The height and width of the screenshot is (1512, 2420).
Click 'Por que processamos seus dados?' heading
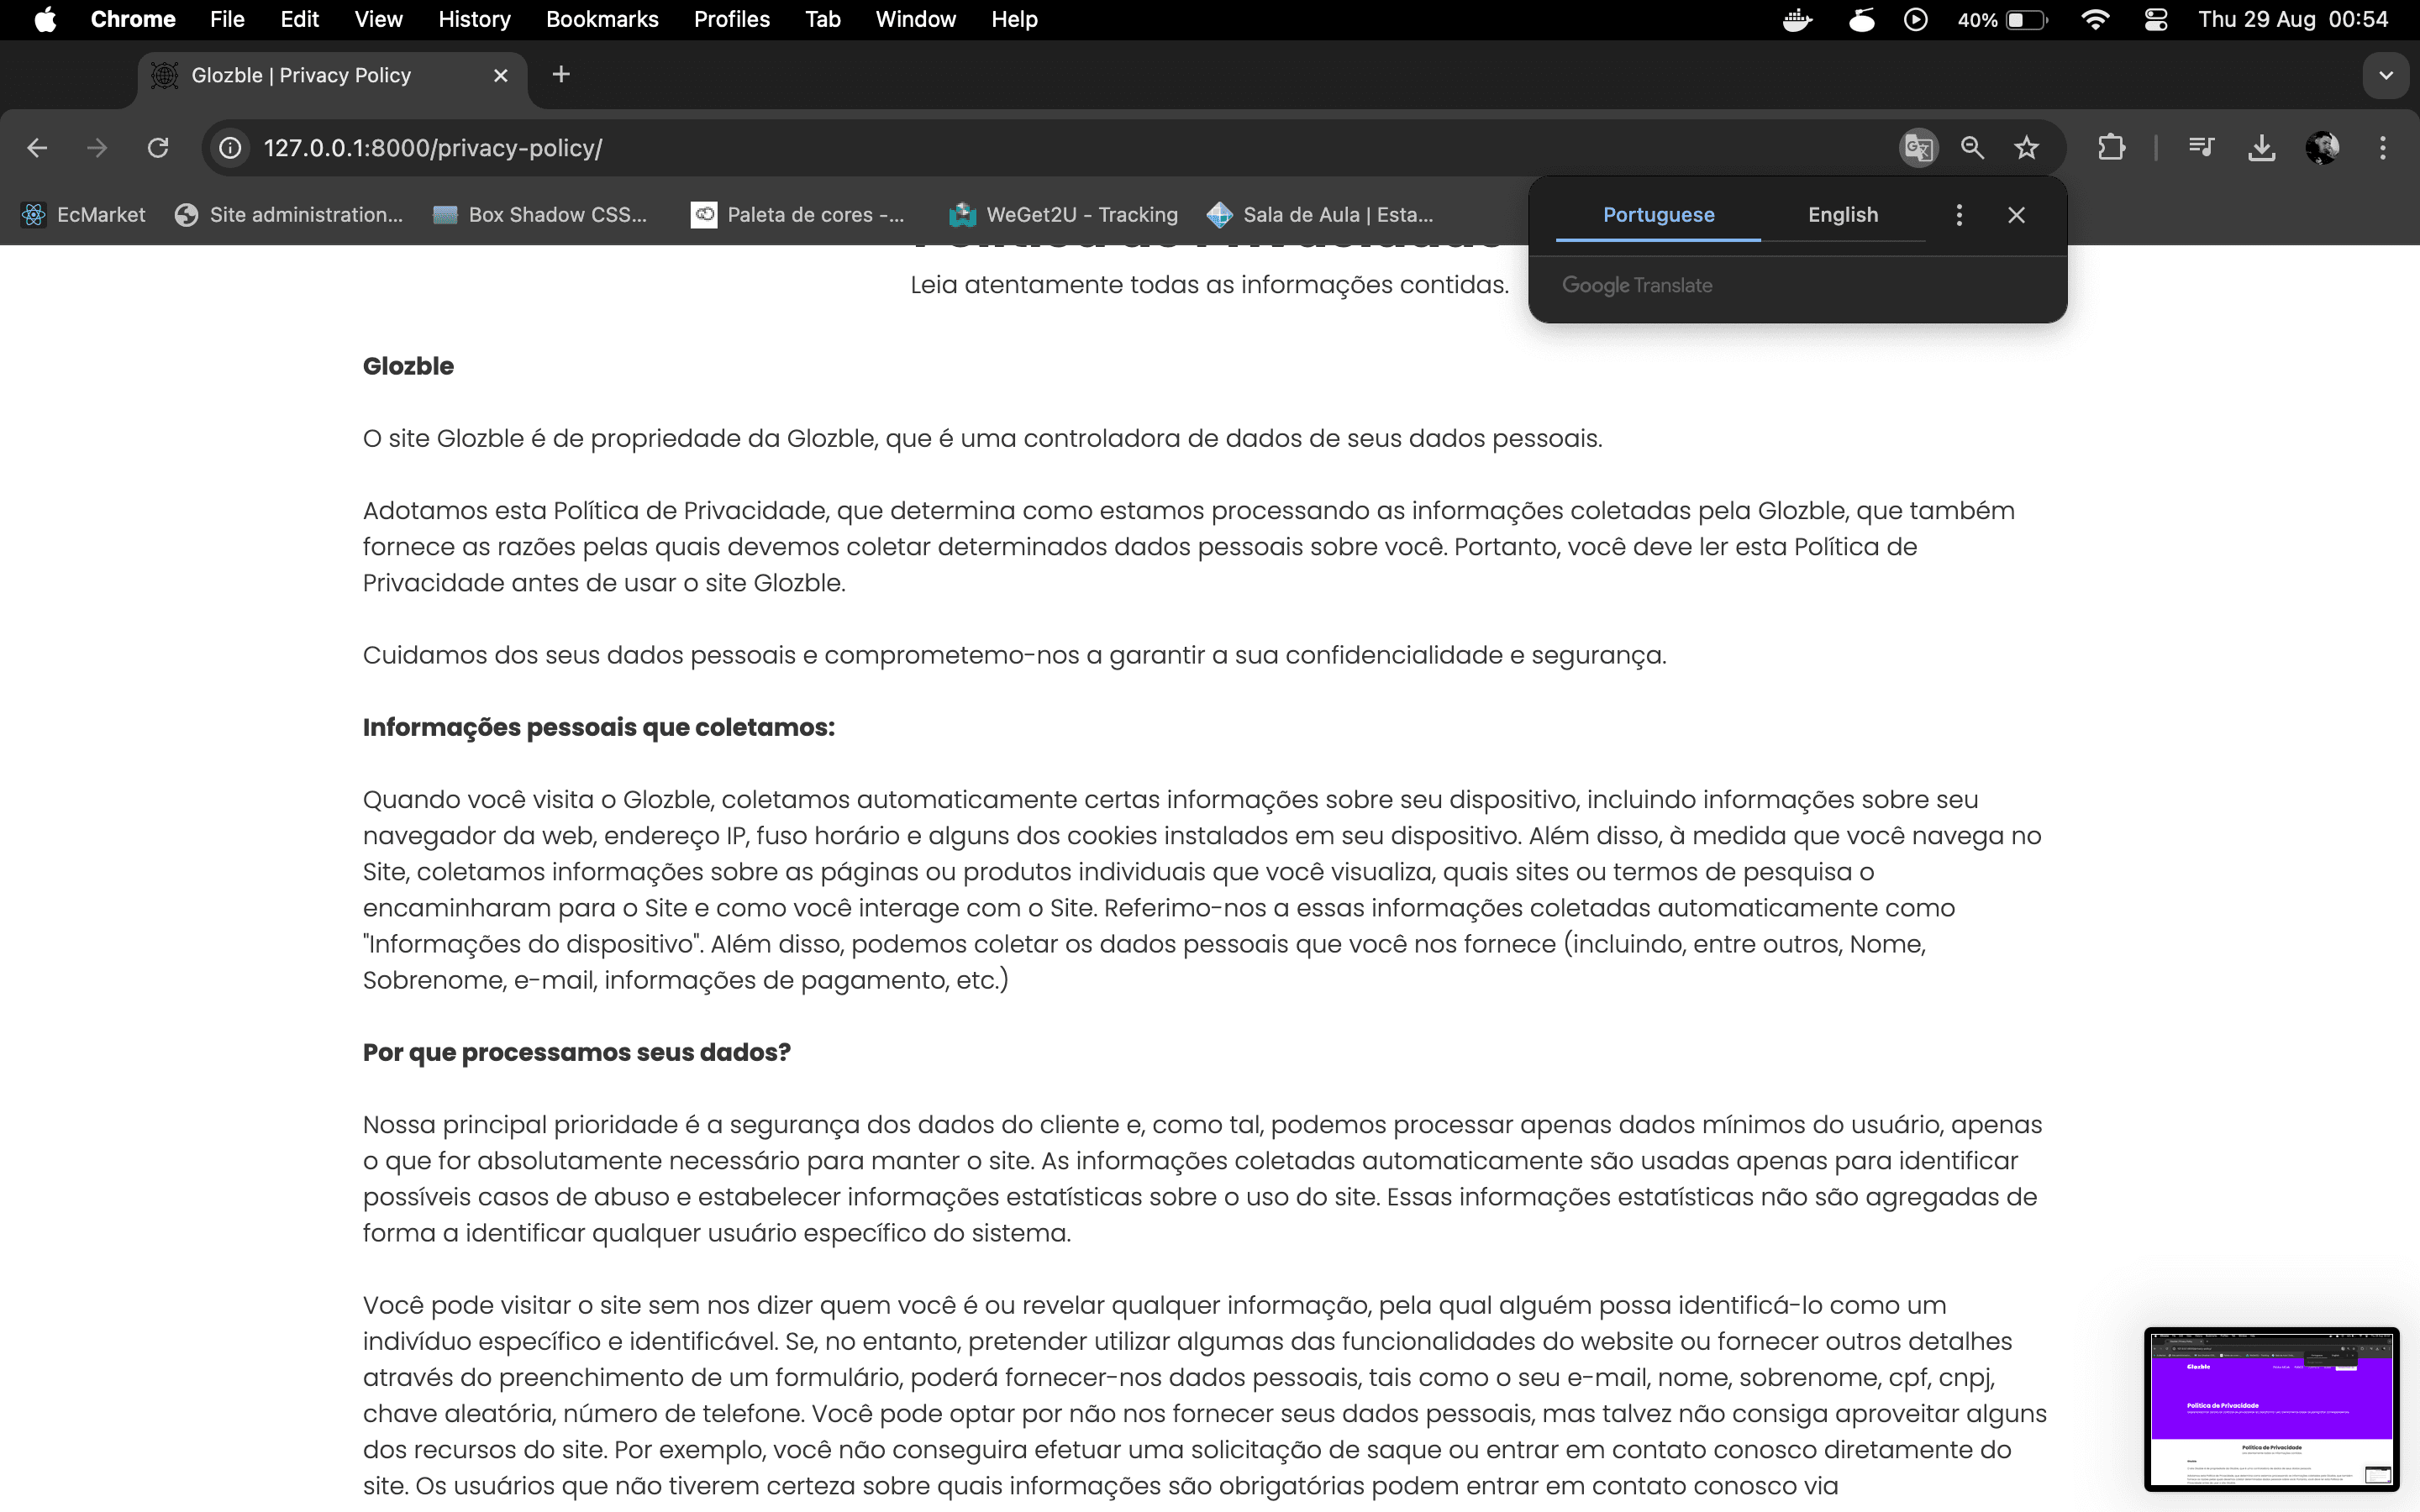point(577,1052)
